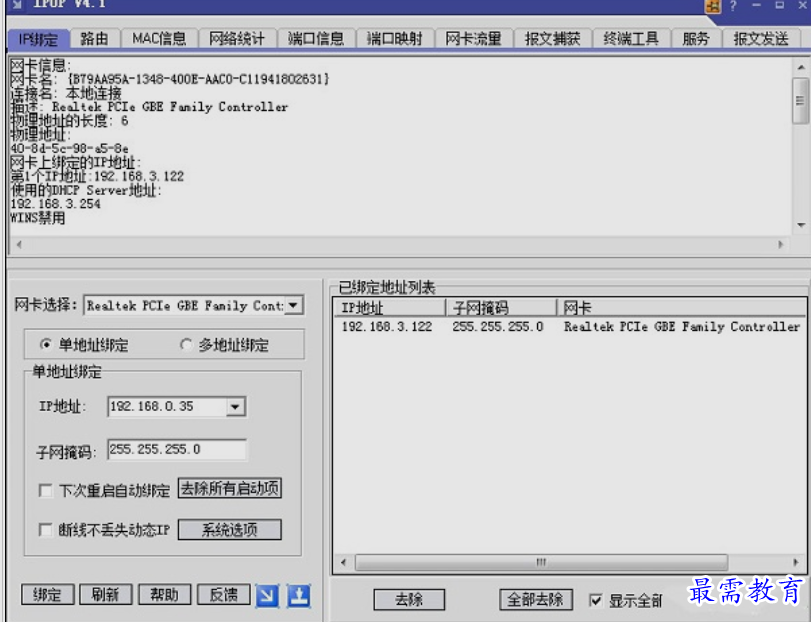Click the 192.168.3.254 DHCP server text
The width and height of the screenshot is (811, 622).
pos(55,204)
